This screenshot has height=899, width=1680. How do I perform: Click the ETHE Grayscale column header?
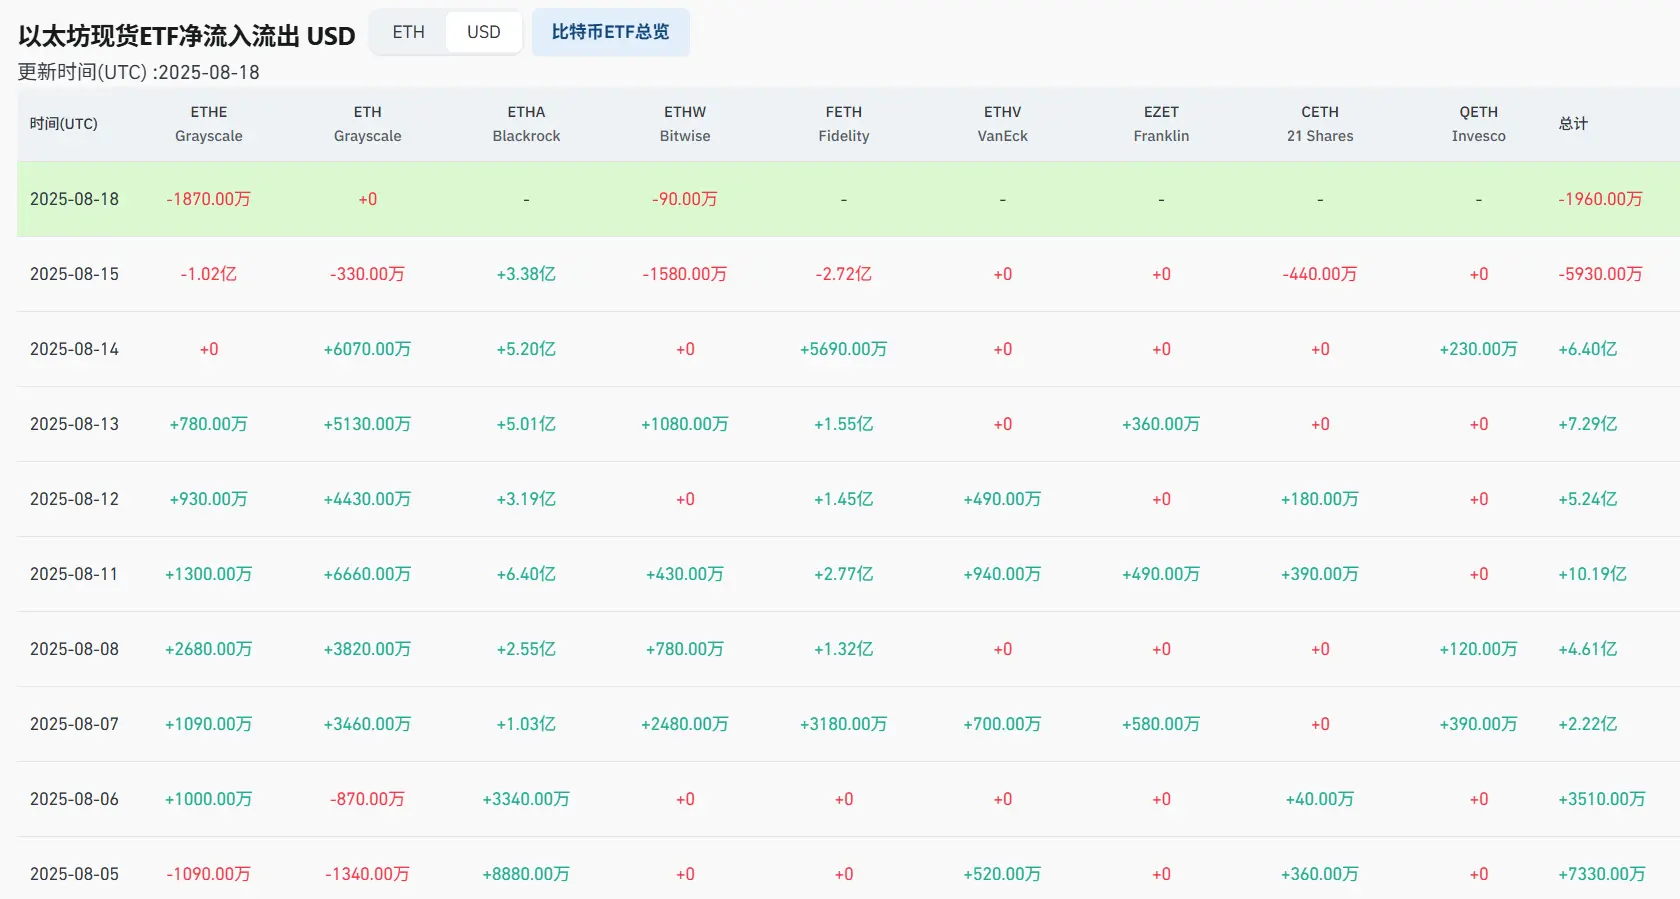coord(209,124)
